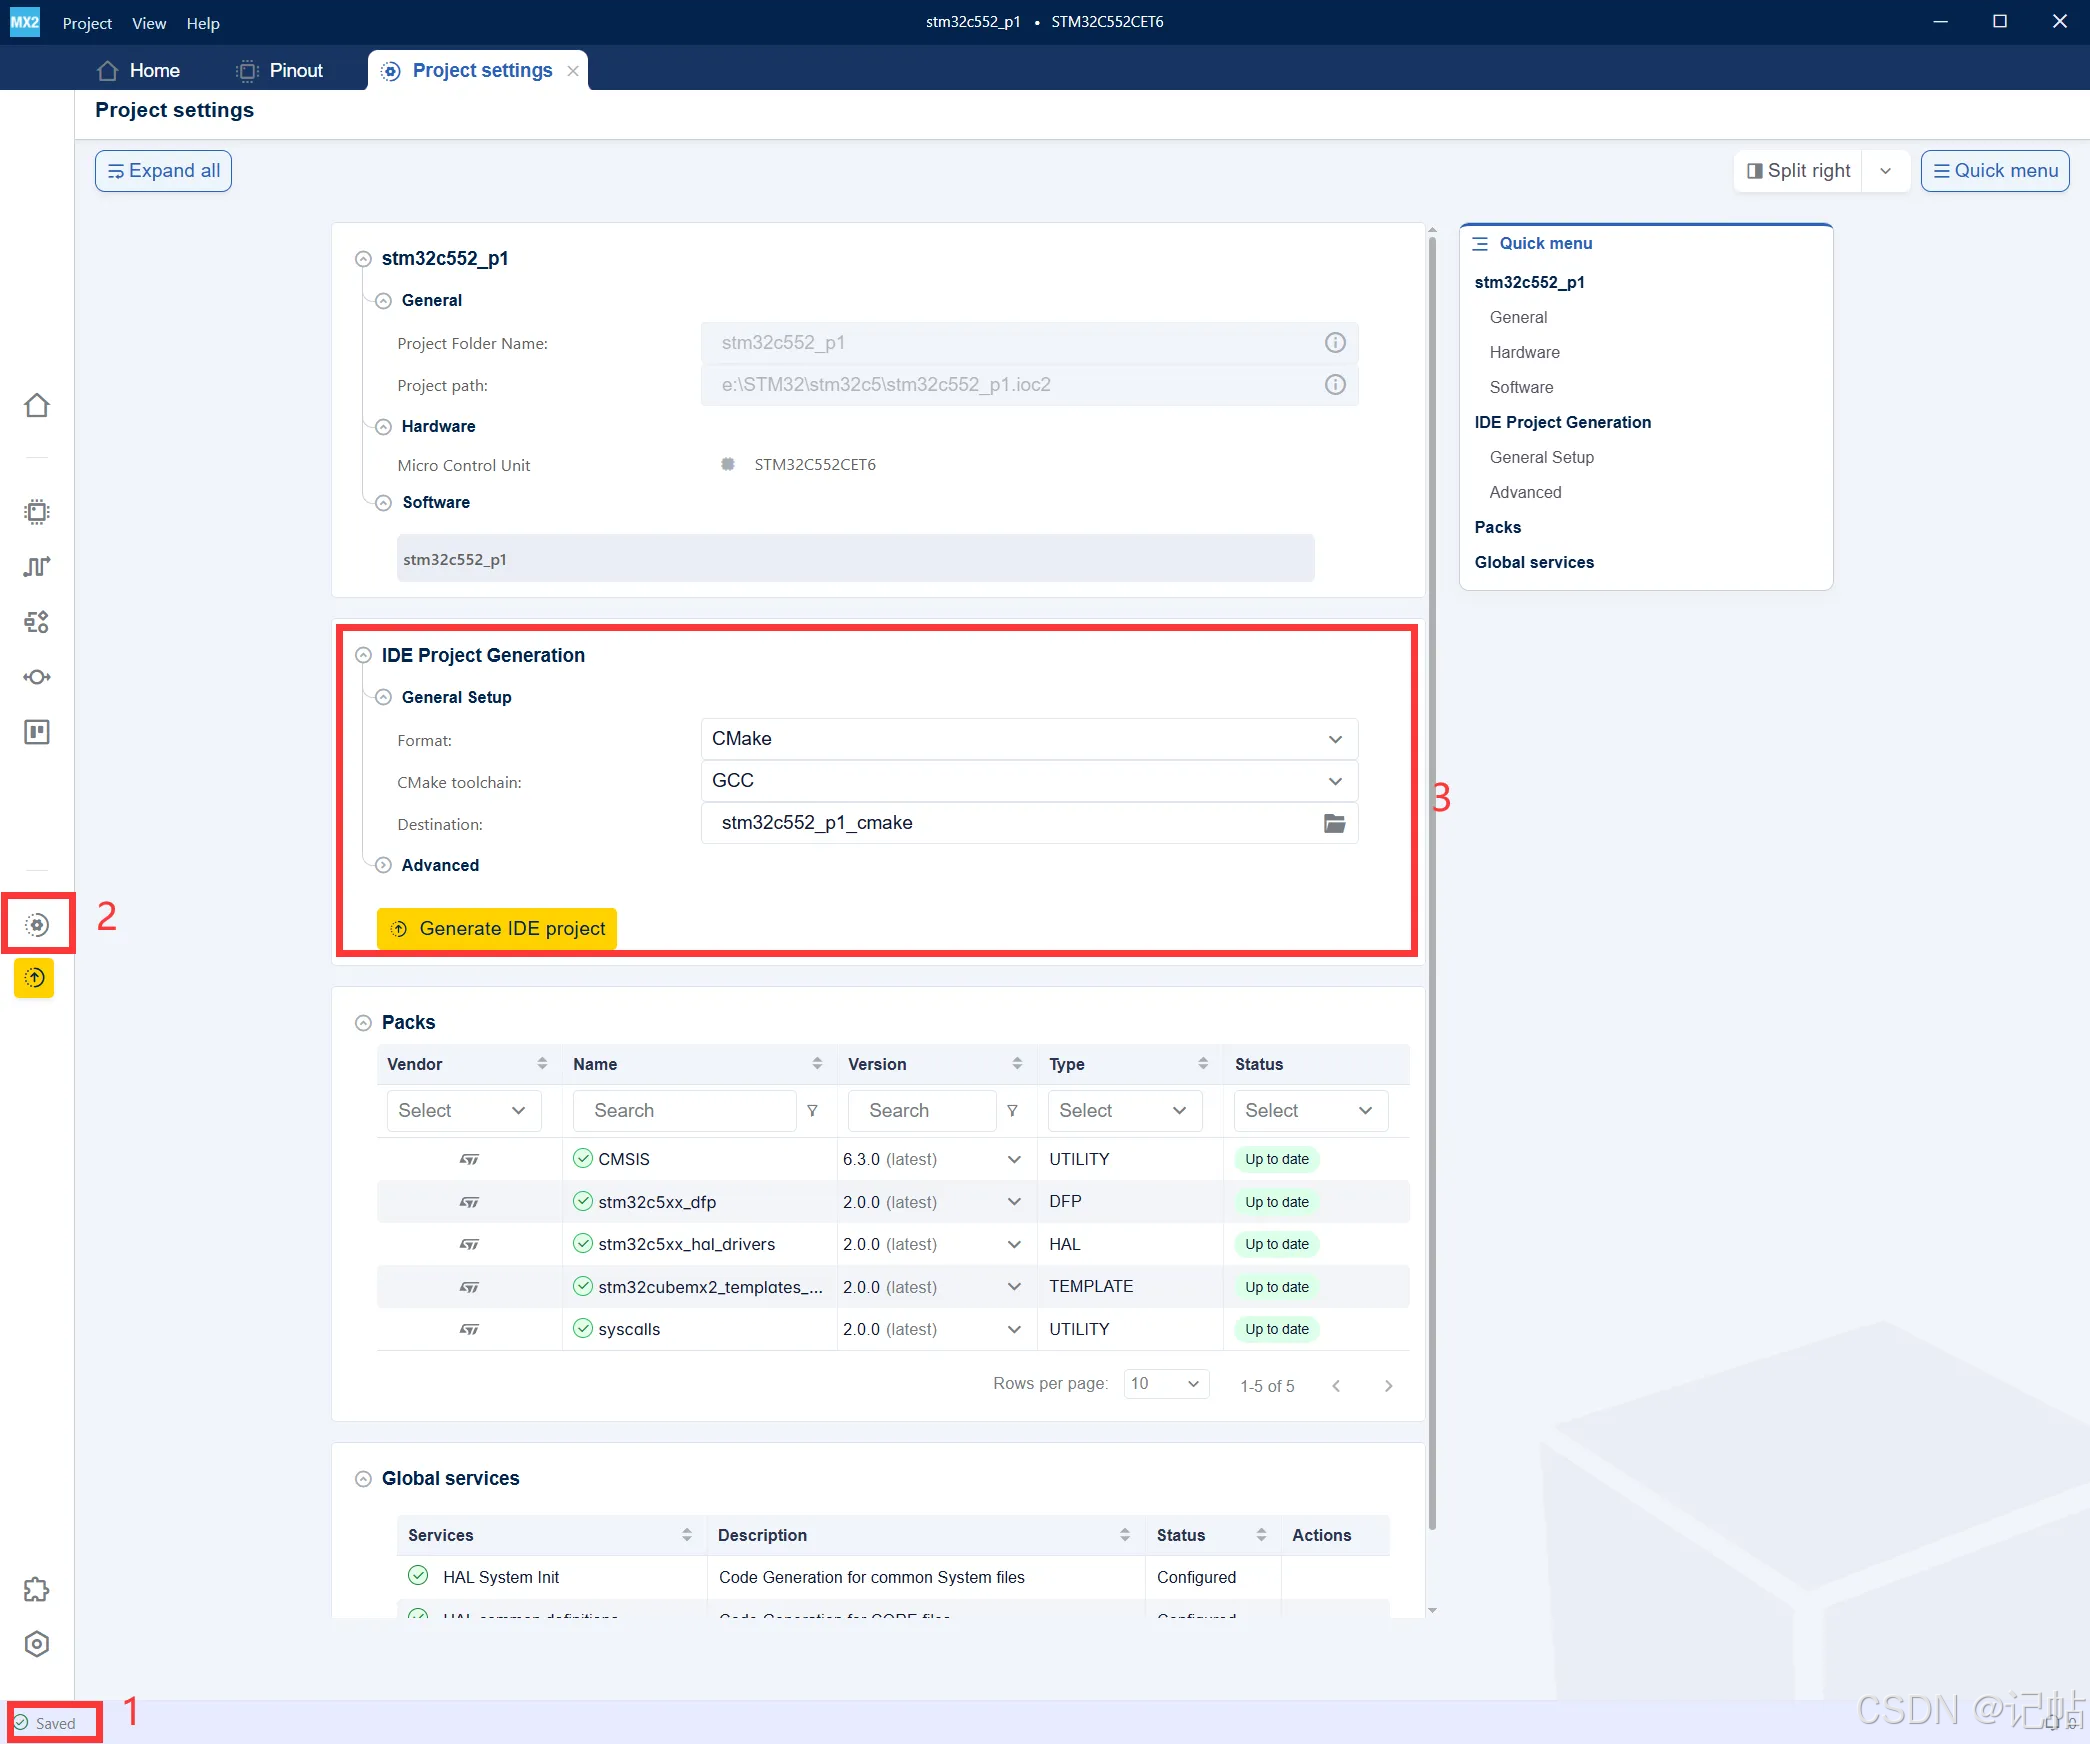Image resolution: width=2090 pixels, height=1744 pixels.
Task: Click the info icon for Project Folder Name
Action: pyautogui.click(x=1335, y=343)
